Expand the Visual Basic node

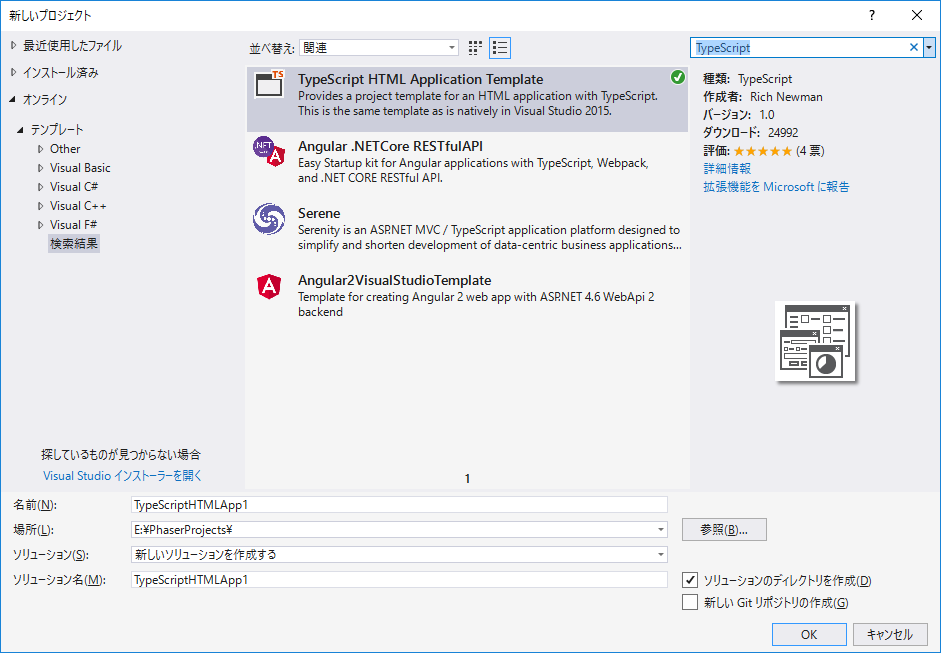pos(41,168)
